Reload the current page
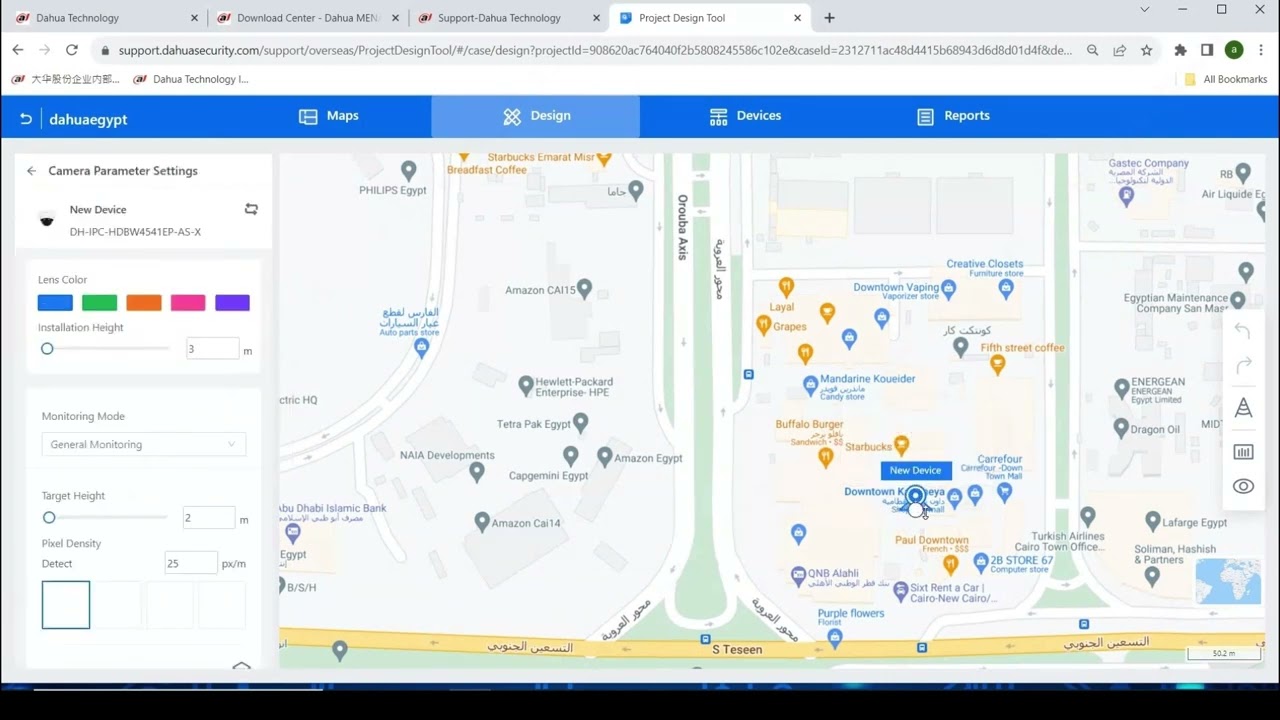 (72, 50)
